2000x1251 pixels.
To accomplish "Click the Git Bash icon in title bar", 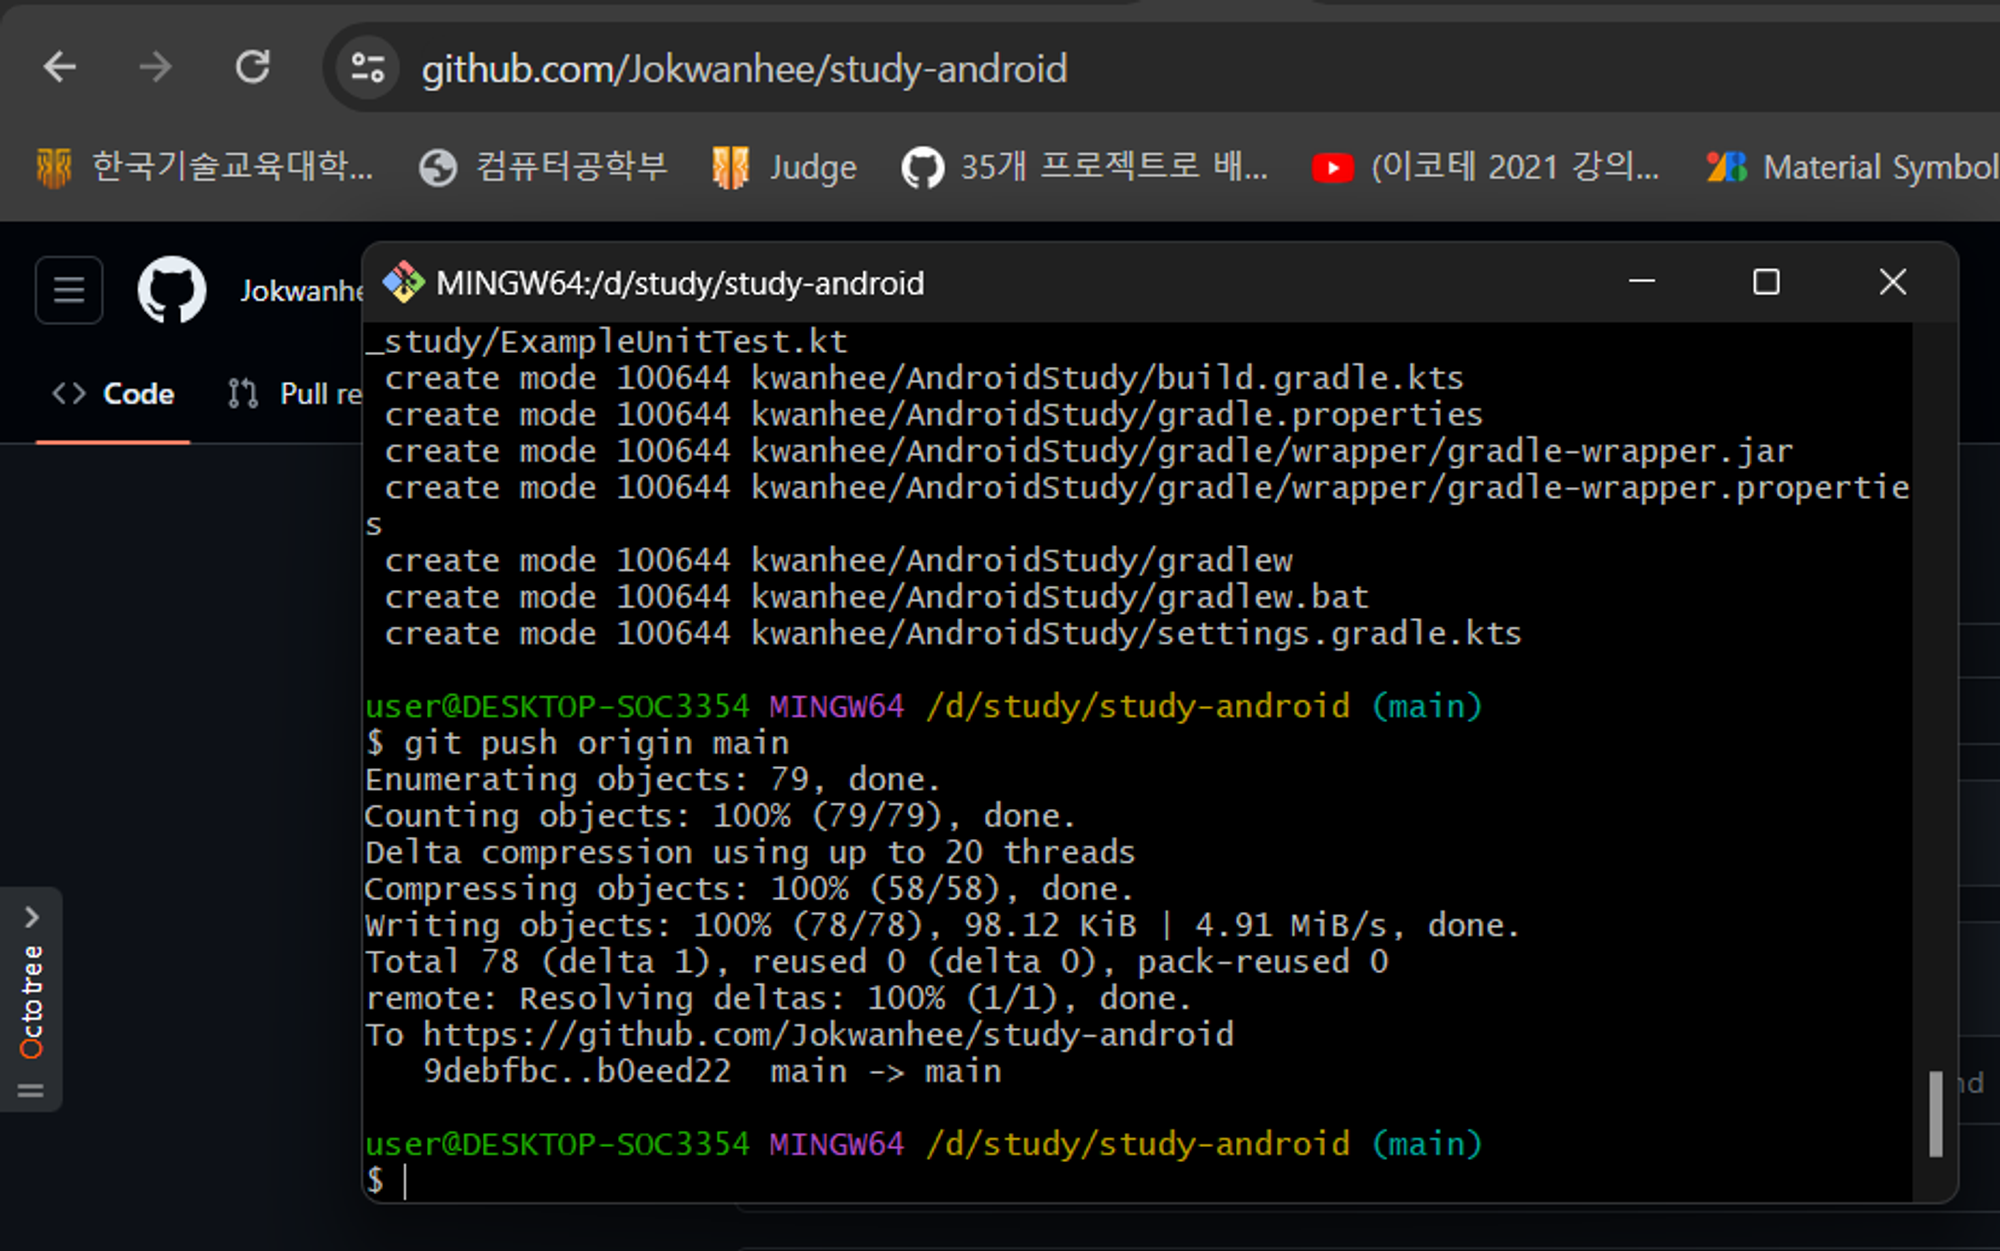I will [404, 283].
